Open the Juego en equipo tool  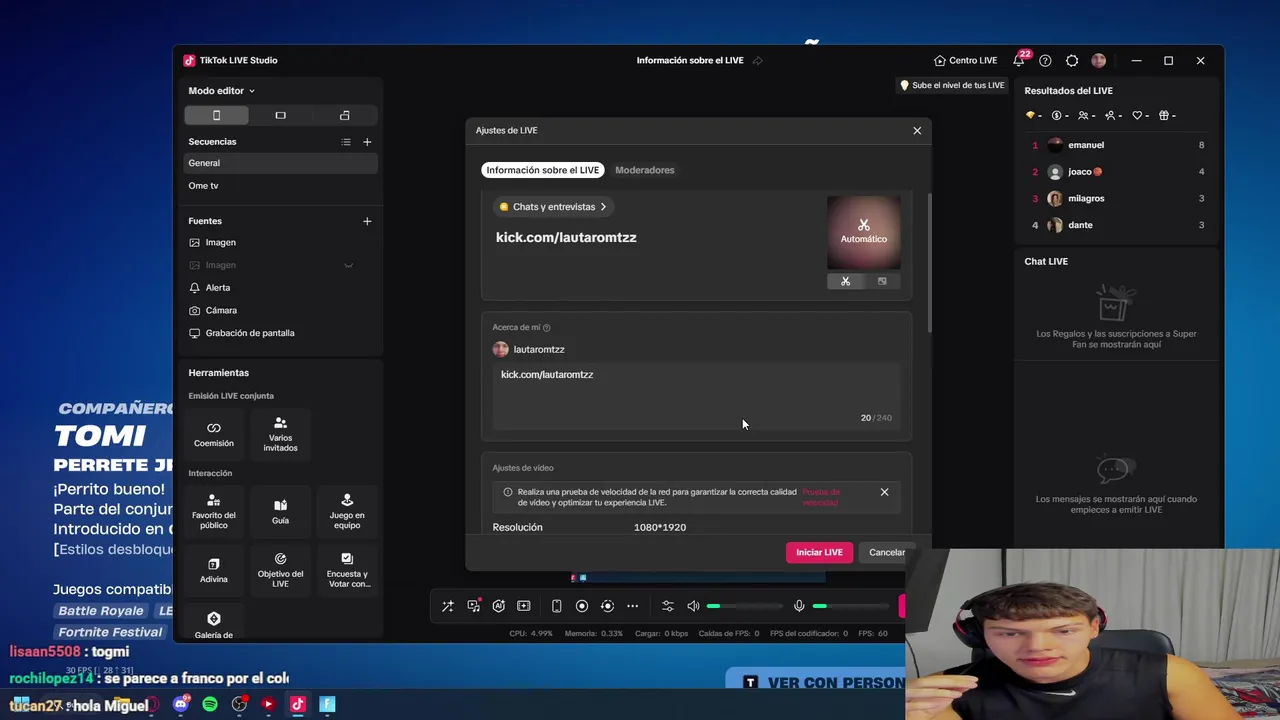(347, 511)
